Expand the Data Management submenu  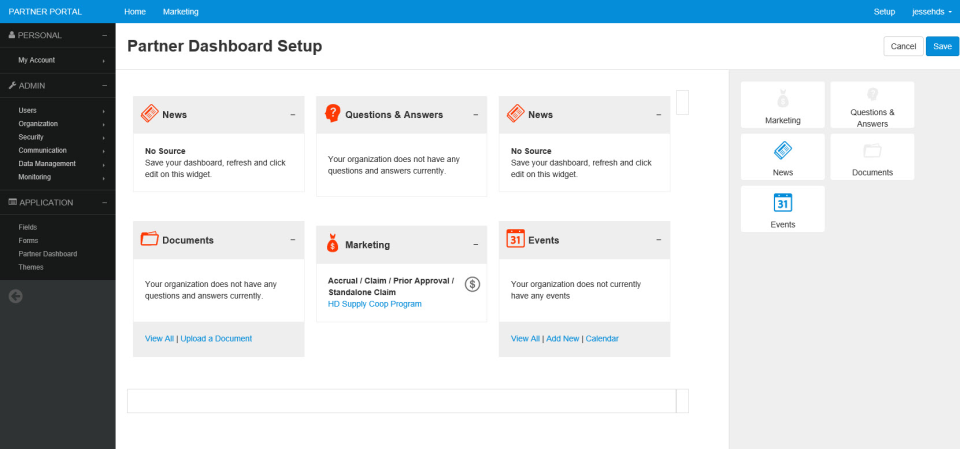(60, 163)
